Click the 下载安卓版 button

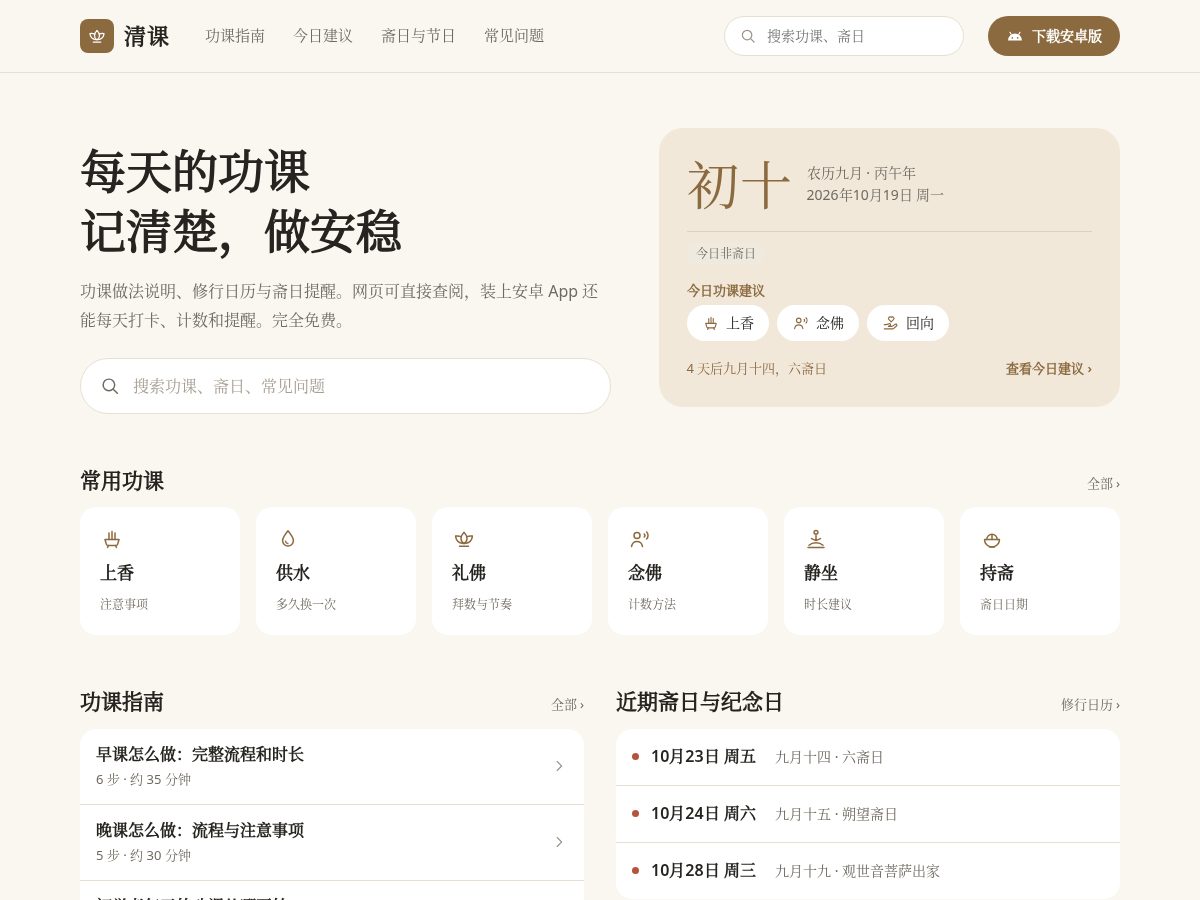[x=1054, y=36]
